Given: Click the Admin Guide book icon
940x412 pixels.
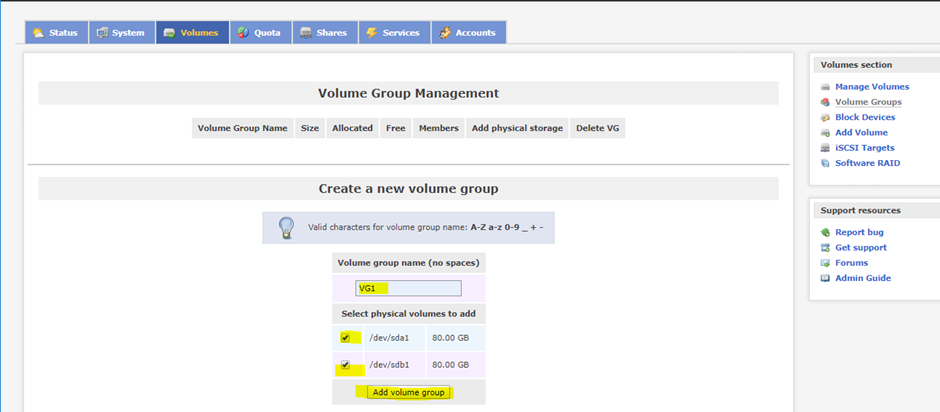Looking at the screenshot, I should (x=825, y=278).
